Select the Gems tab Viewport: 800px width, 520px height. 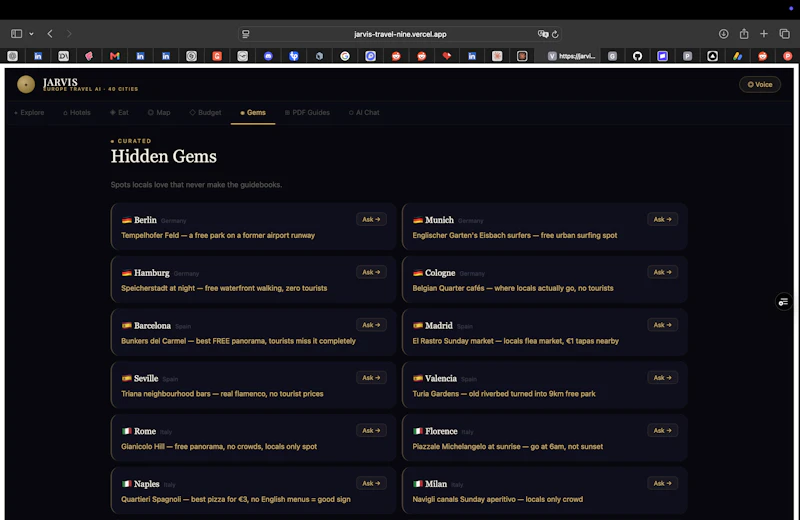253,112
